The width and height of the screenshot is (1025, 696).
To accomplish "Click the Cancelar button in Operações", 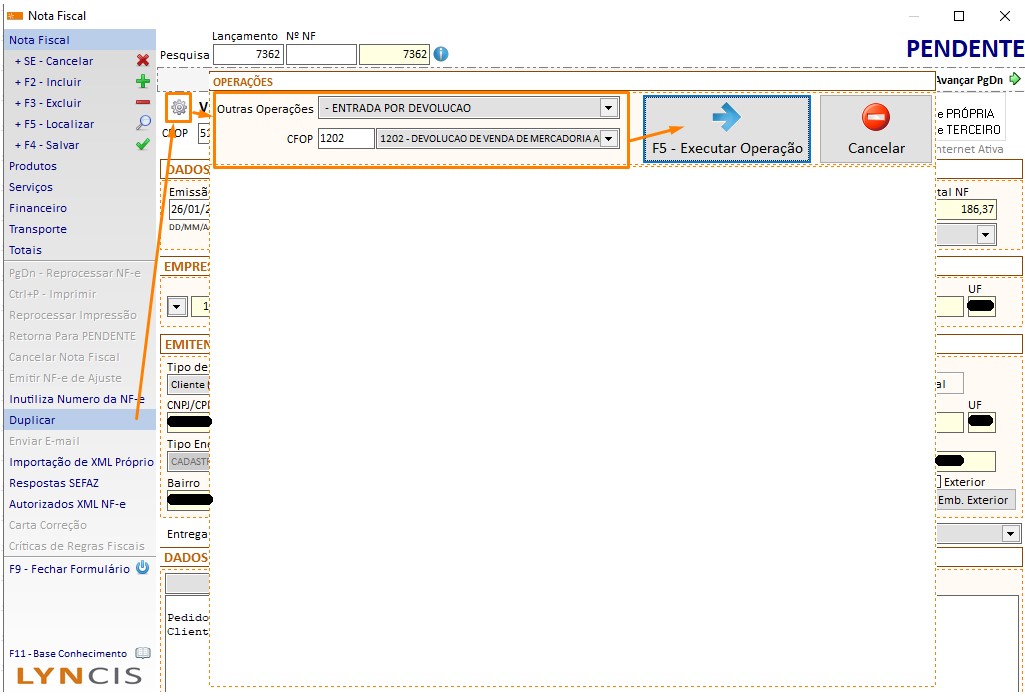I will tap(876, 130).
